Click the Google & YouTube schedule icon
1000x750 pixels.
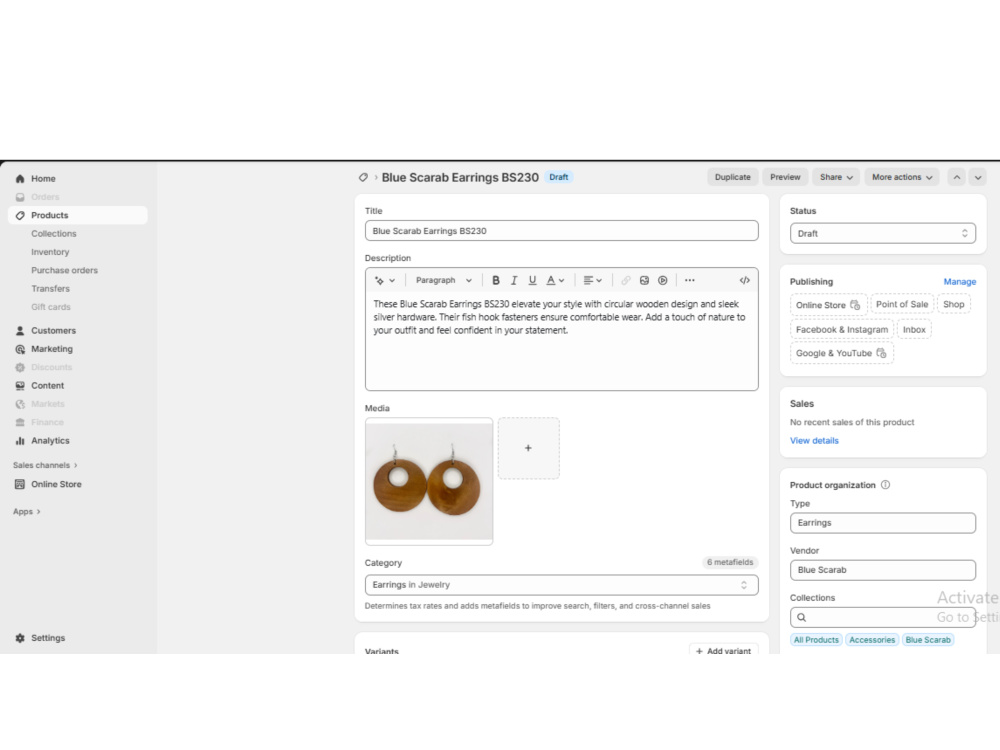point(881,353)
